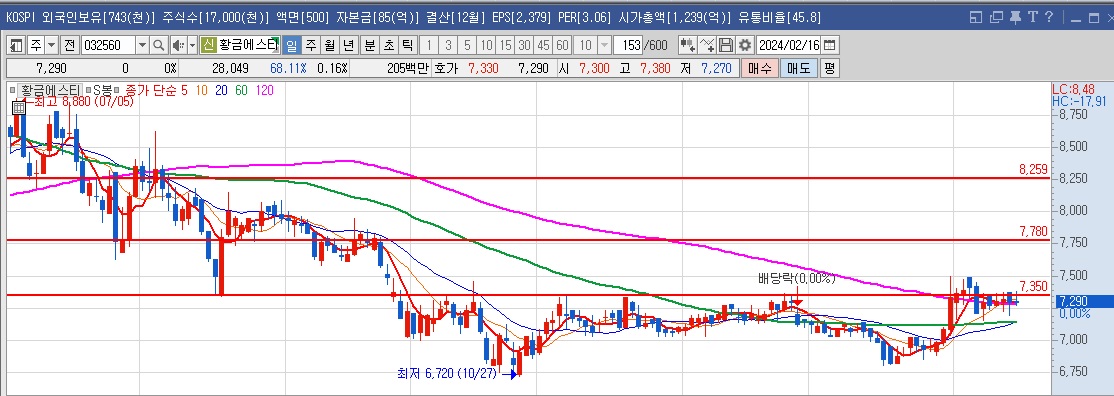
Task: Click the 매도 sell button
Action: 798,68
